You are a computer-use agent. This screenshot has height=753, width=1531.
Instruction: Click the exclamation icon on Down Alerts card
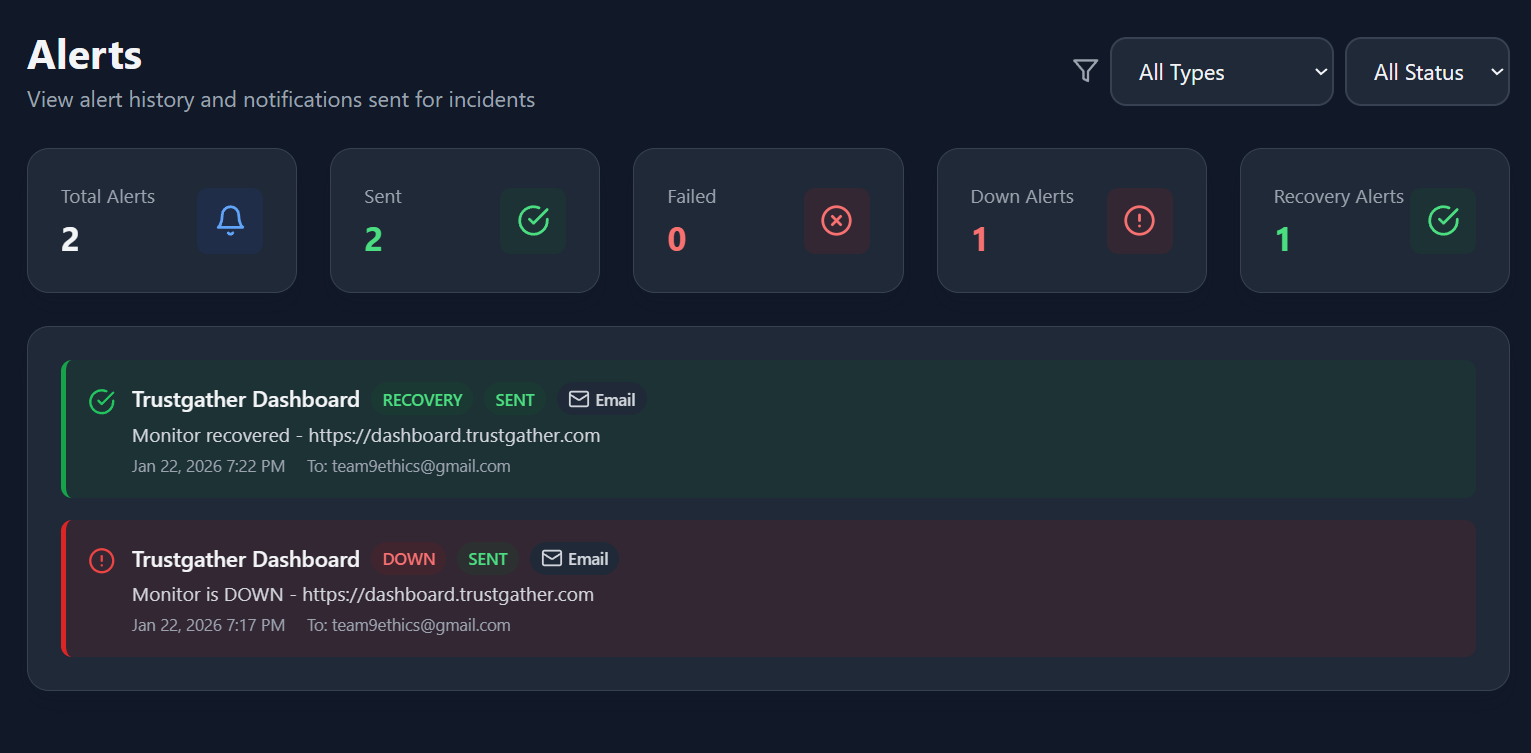tap(1140, 221)
